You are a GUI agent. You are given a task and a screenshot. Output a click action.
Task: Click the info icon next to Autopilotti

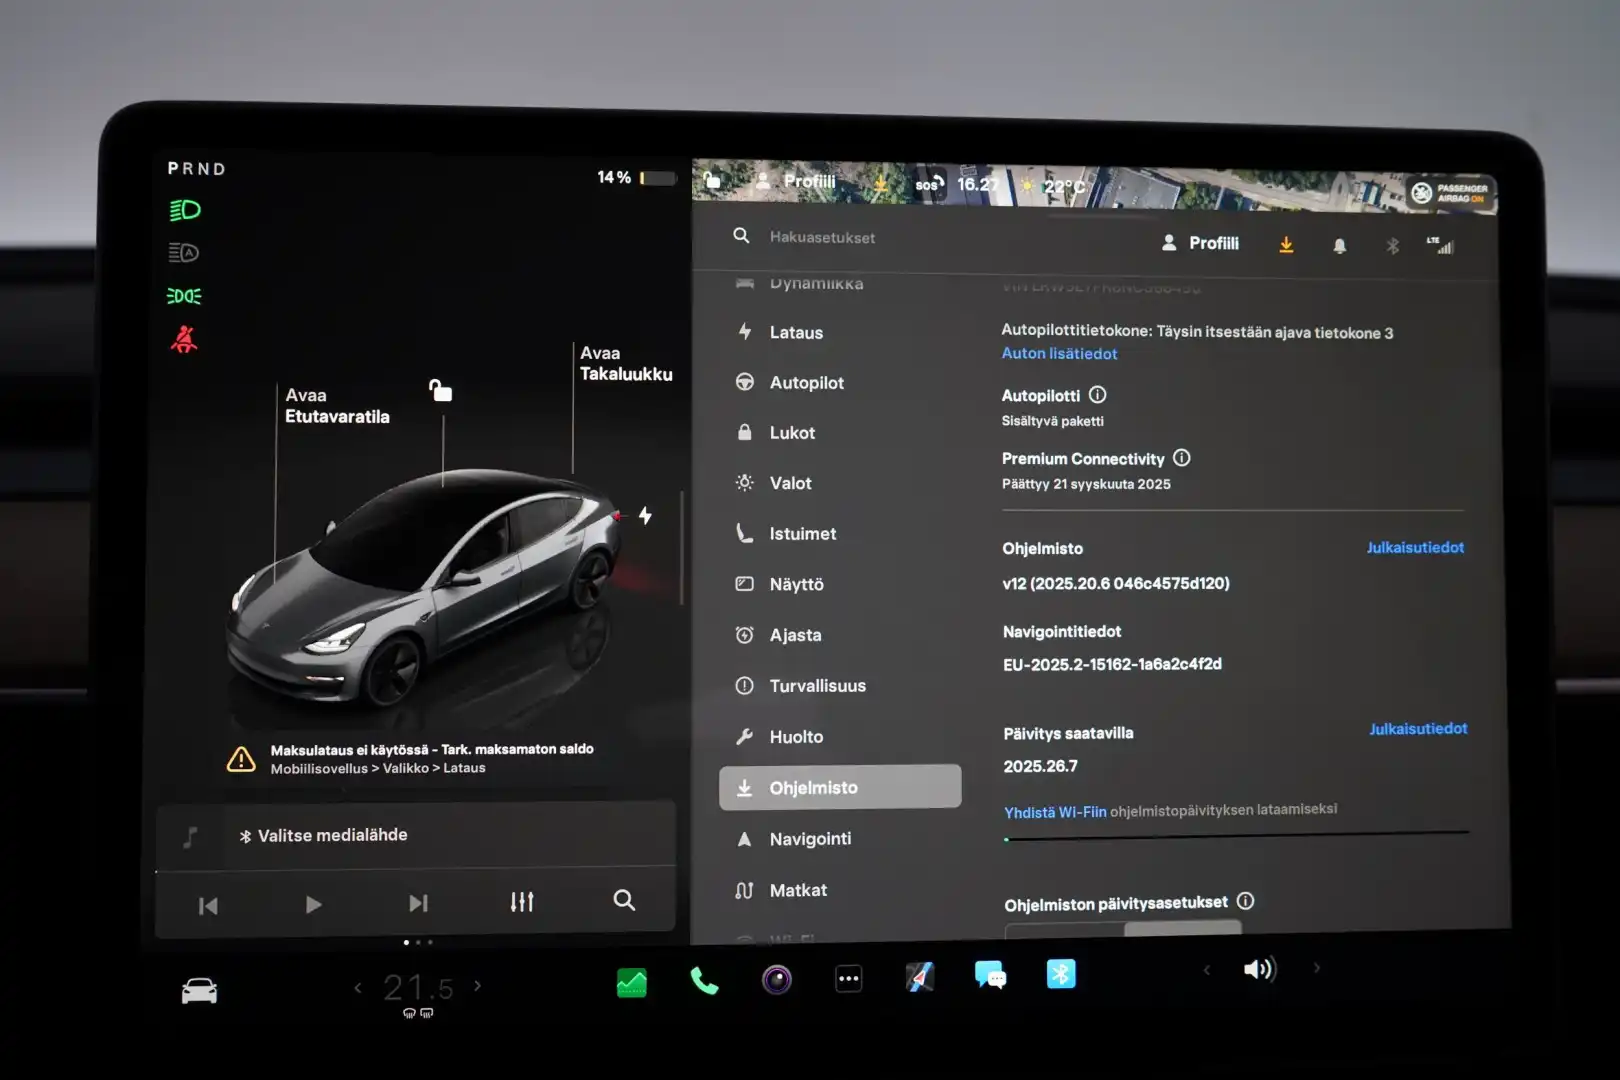[x=1097, y=395]
